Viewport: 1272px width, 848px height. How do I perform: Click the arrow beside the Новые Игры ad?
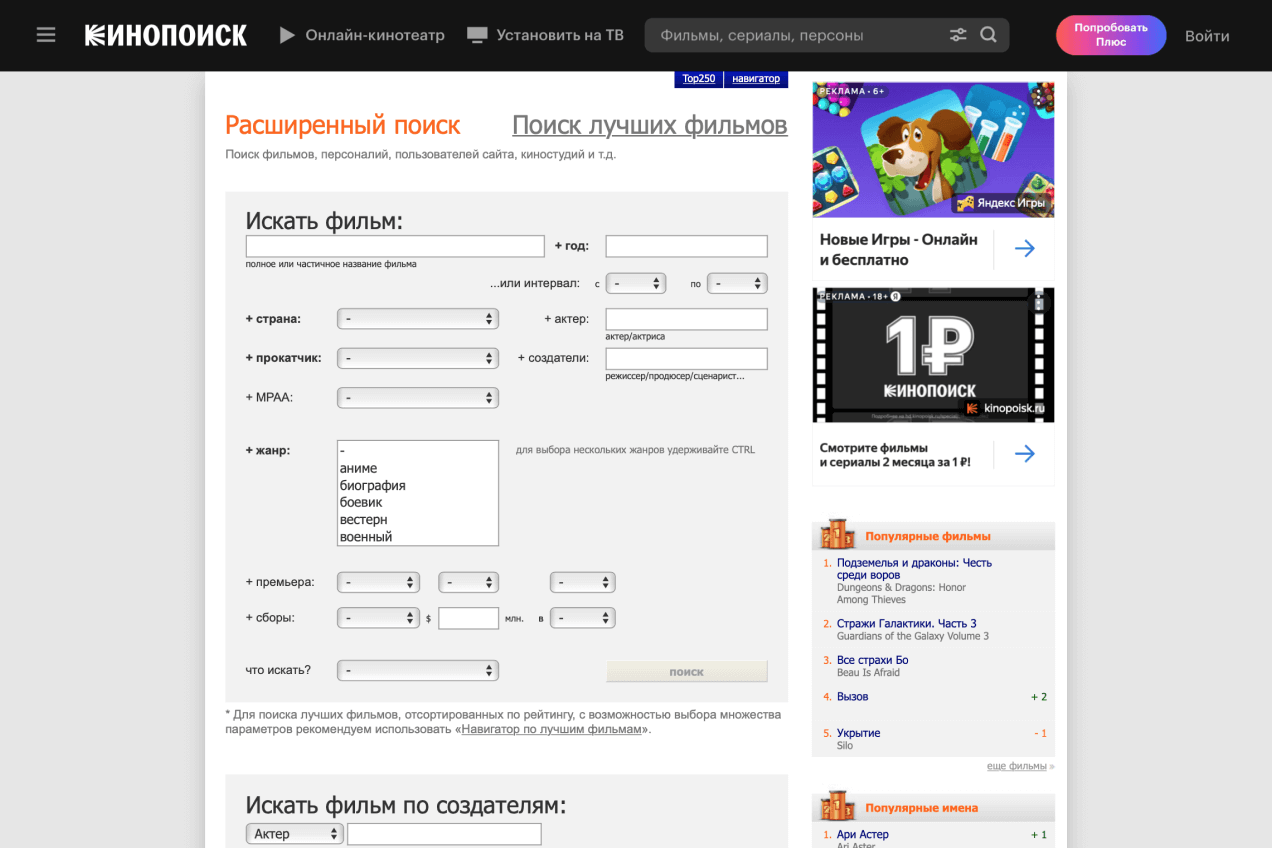(x=1024, y=249)
